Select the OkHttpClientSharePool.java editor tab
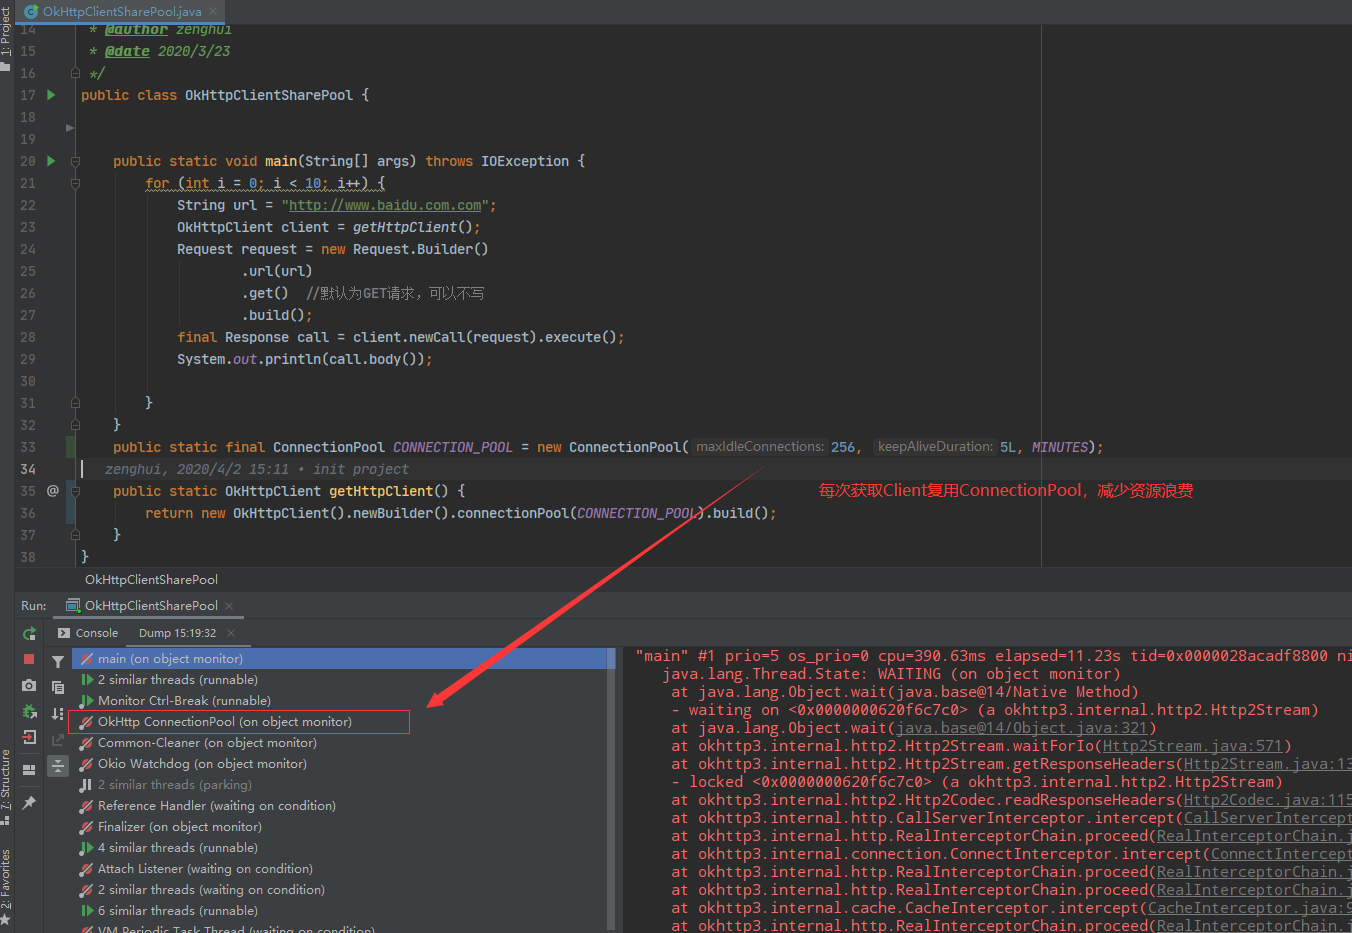Screen dimensions: 1352x933 pyautogui.click(x=121, y=12)
